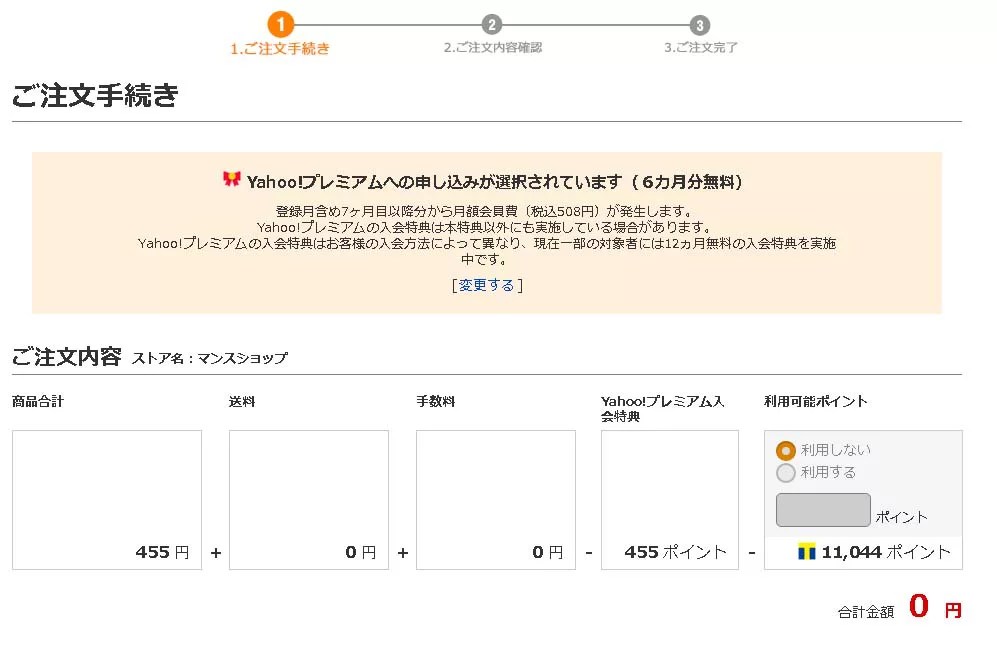
Task: Click the 税込508円 monthly fee notice line
Action: 485,211
